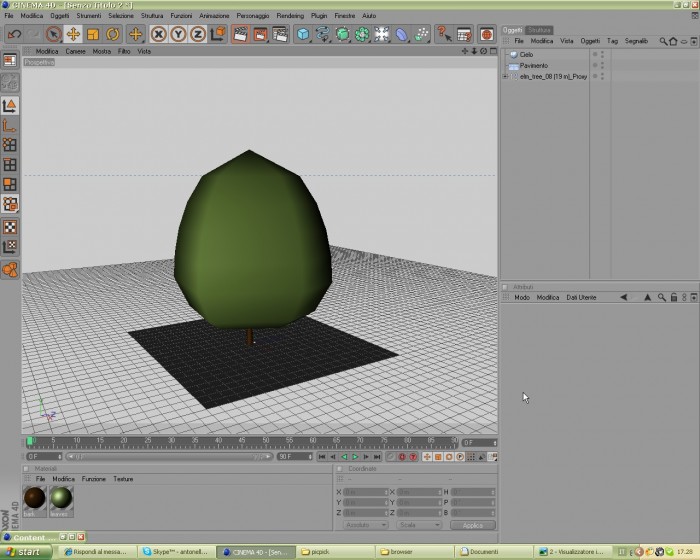Click the Applica button
This screenshot has height=560, width=700.
point(473,525)
